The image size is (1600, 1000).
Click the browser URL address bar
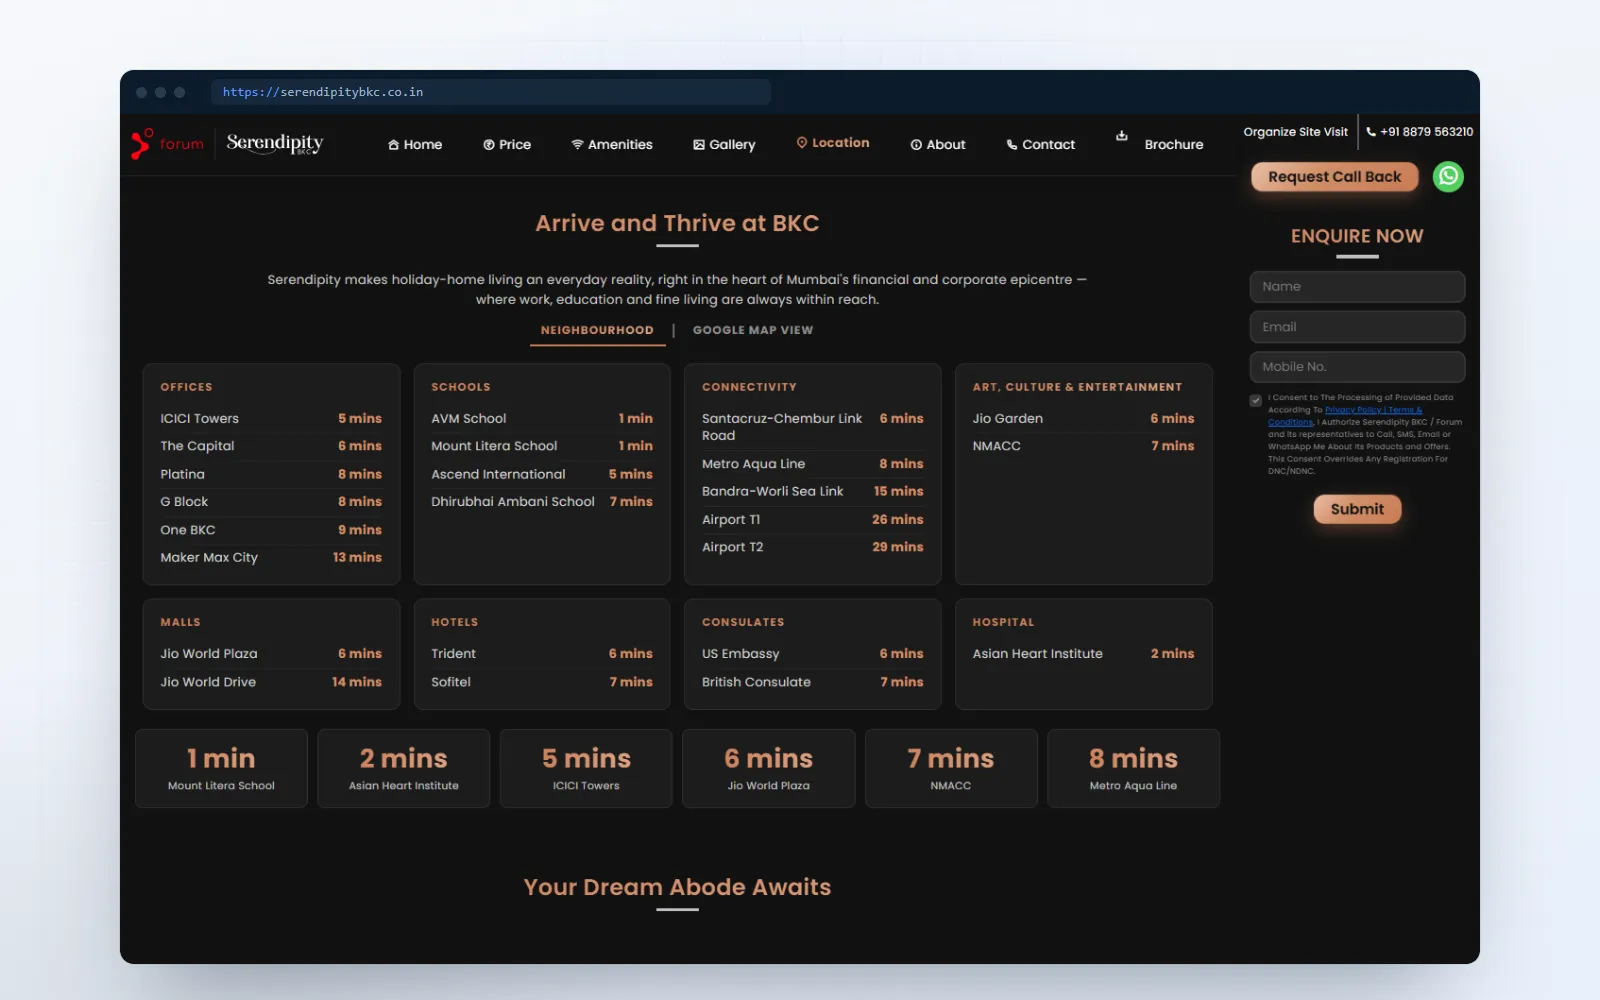click(491, 92)
